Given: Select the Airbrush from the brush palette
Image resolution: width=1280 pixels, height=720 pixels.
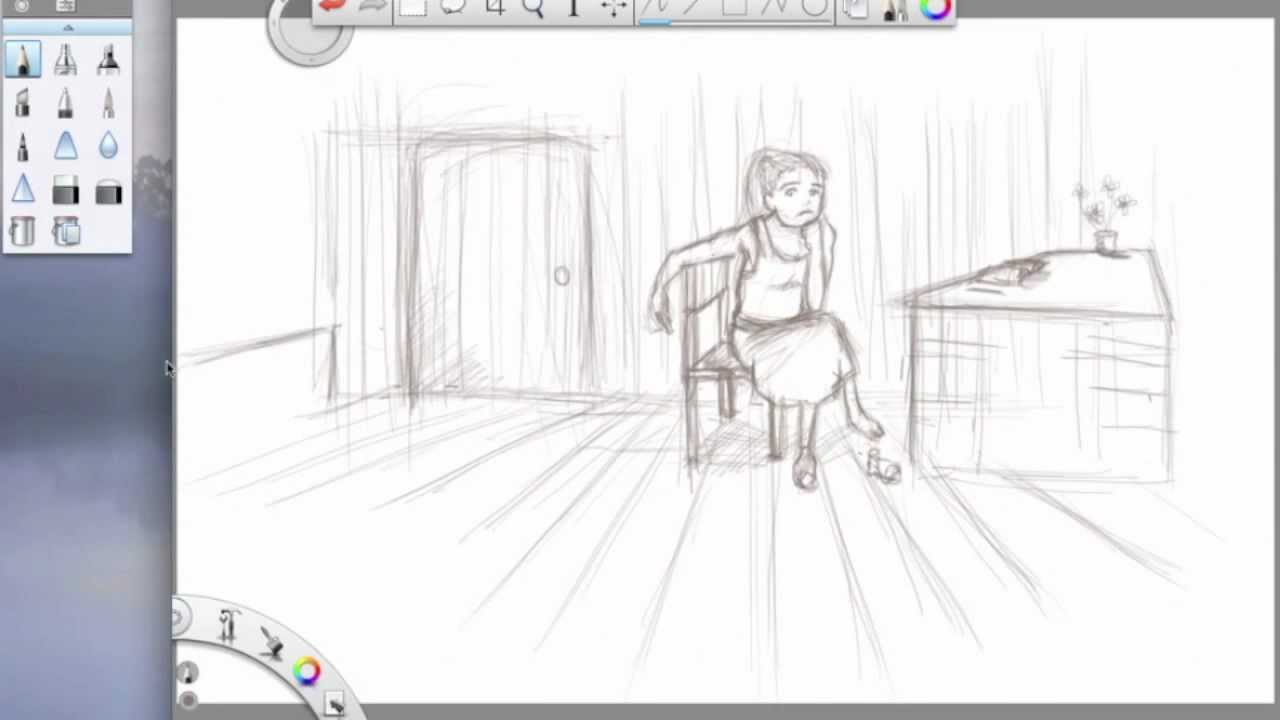Looking at the screenshot, I should 65,58.
